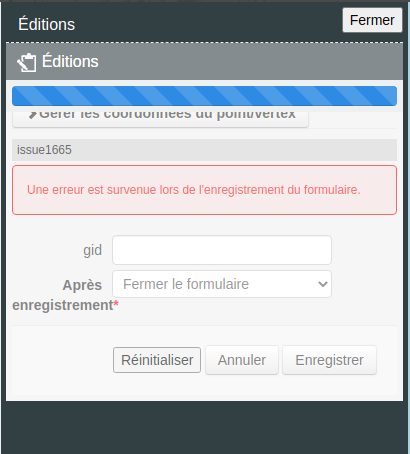Click the red error alert message
The height and width of the screenshot is (454, 410).
pyautogui.click(x=204, y=190)
